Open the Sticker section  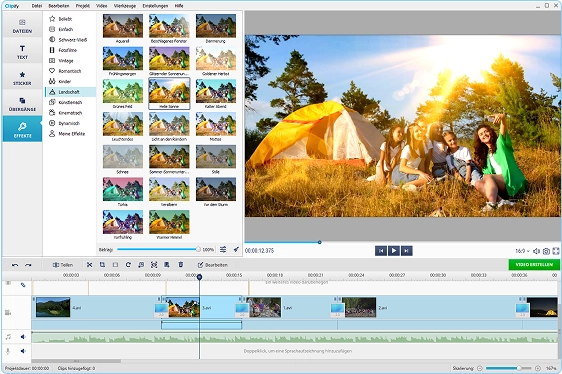tap(22, 78)
